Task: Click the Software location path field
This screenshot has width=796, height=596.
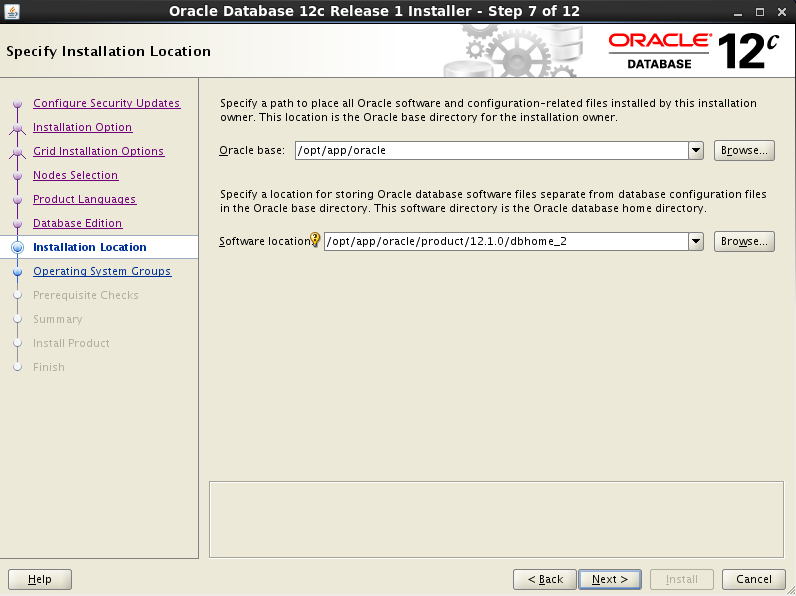Action: tap(506, 241)
